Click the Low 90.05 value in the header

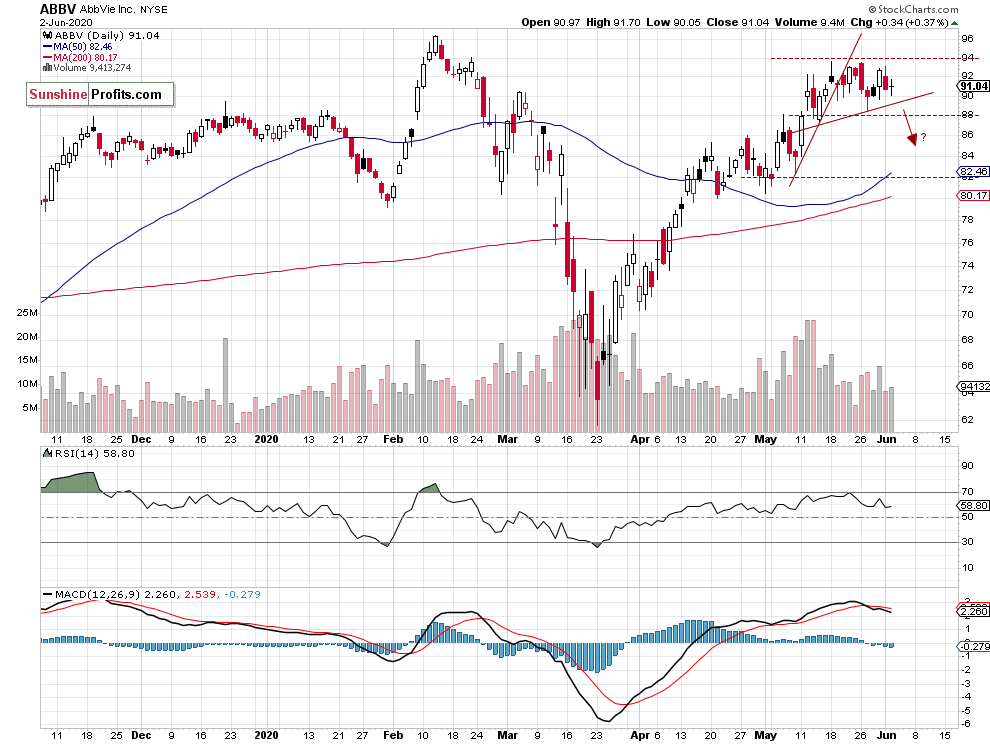tap(673, 22)
